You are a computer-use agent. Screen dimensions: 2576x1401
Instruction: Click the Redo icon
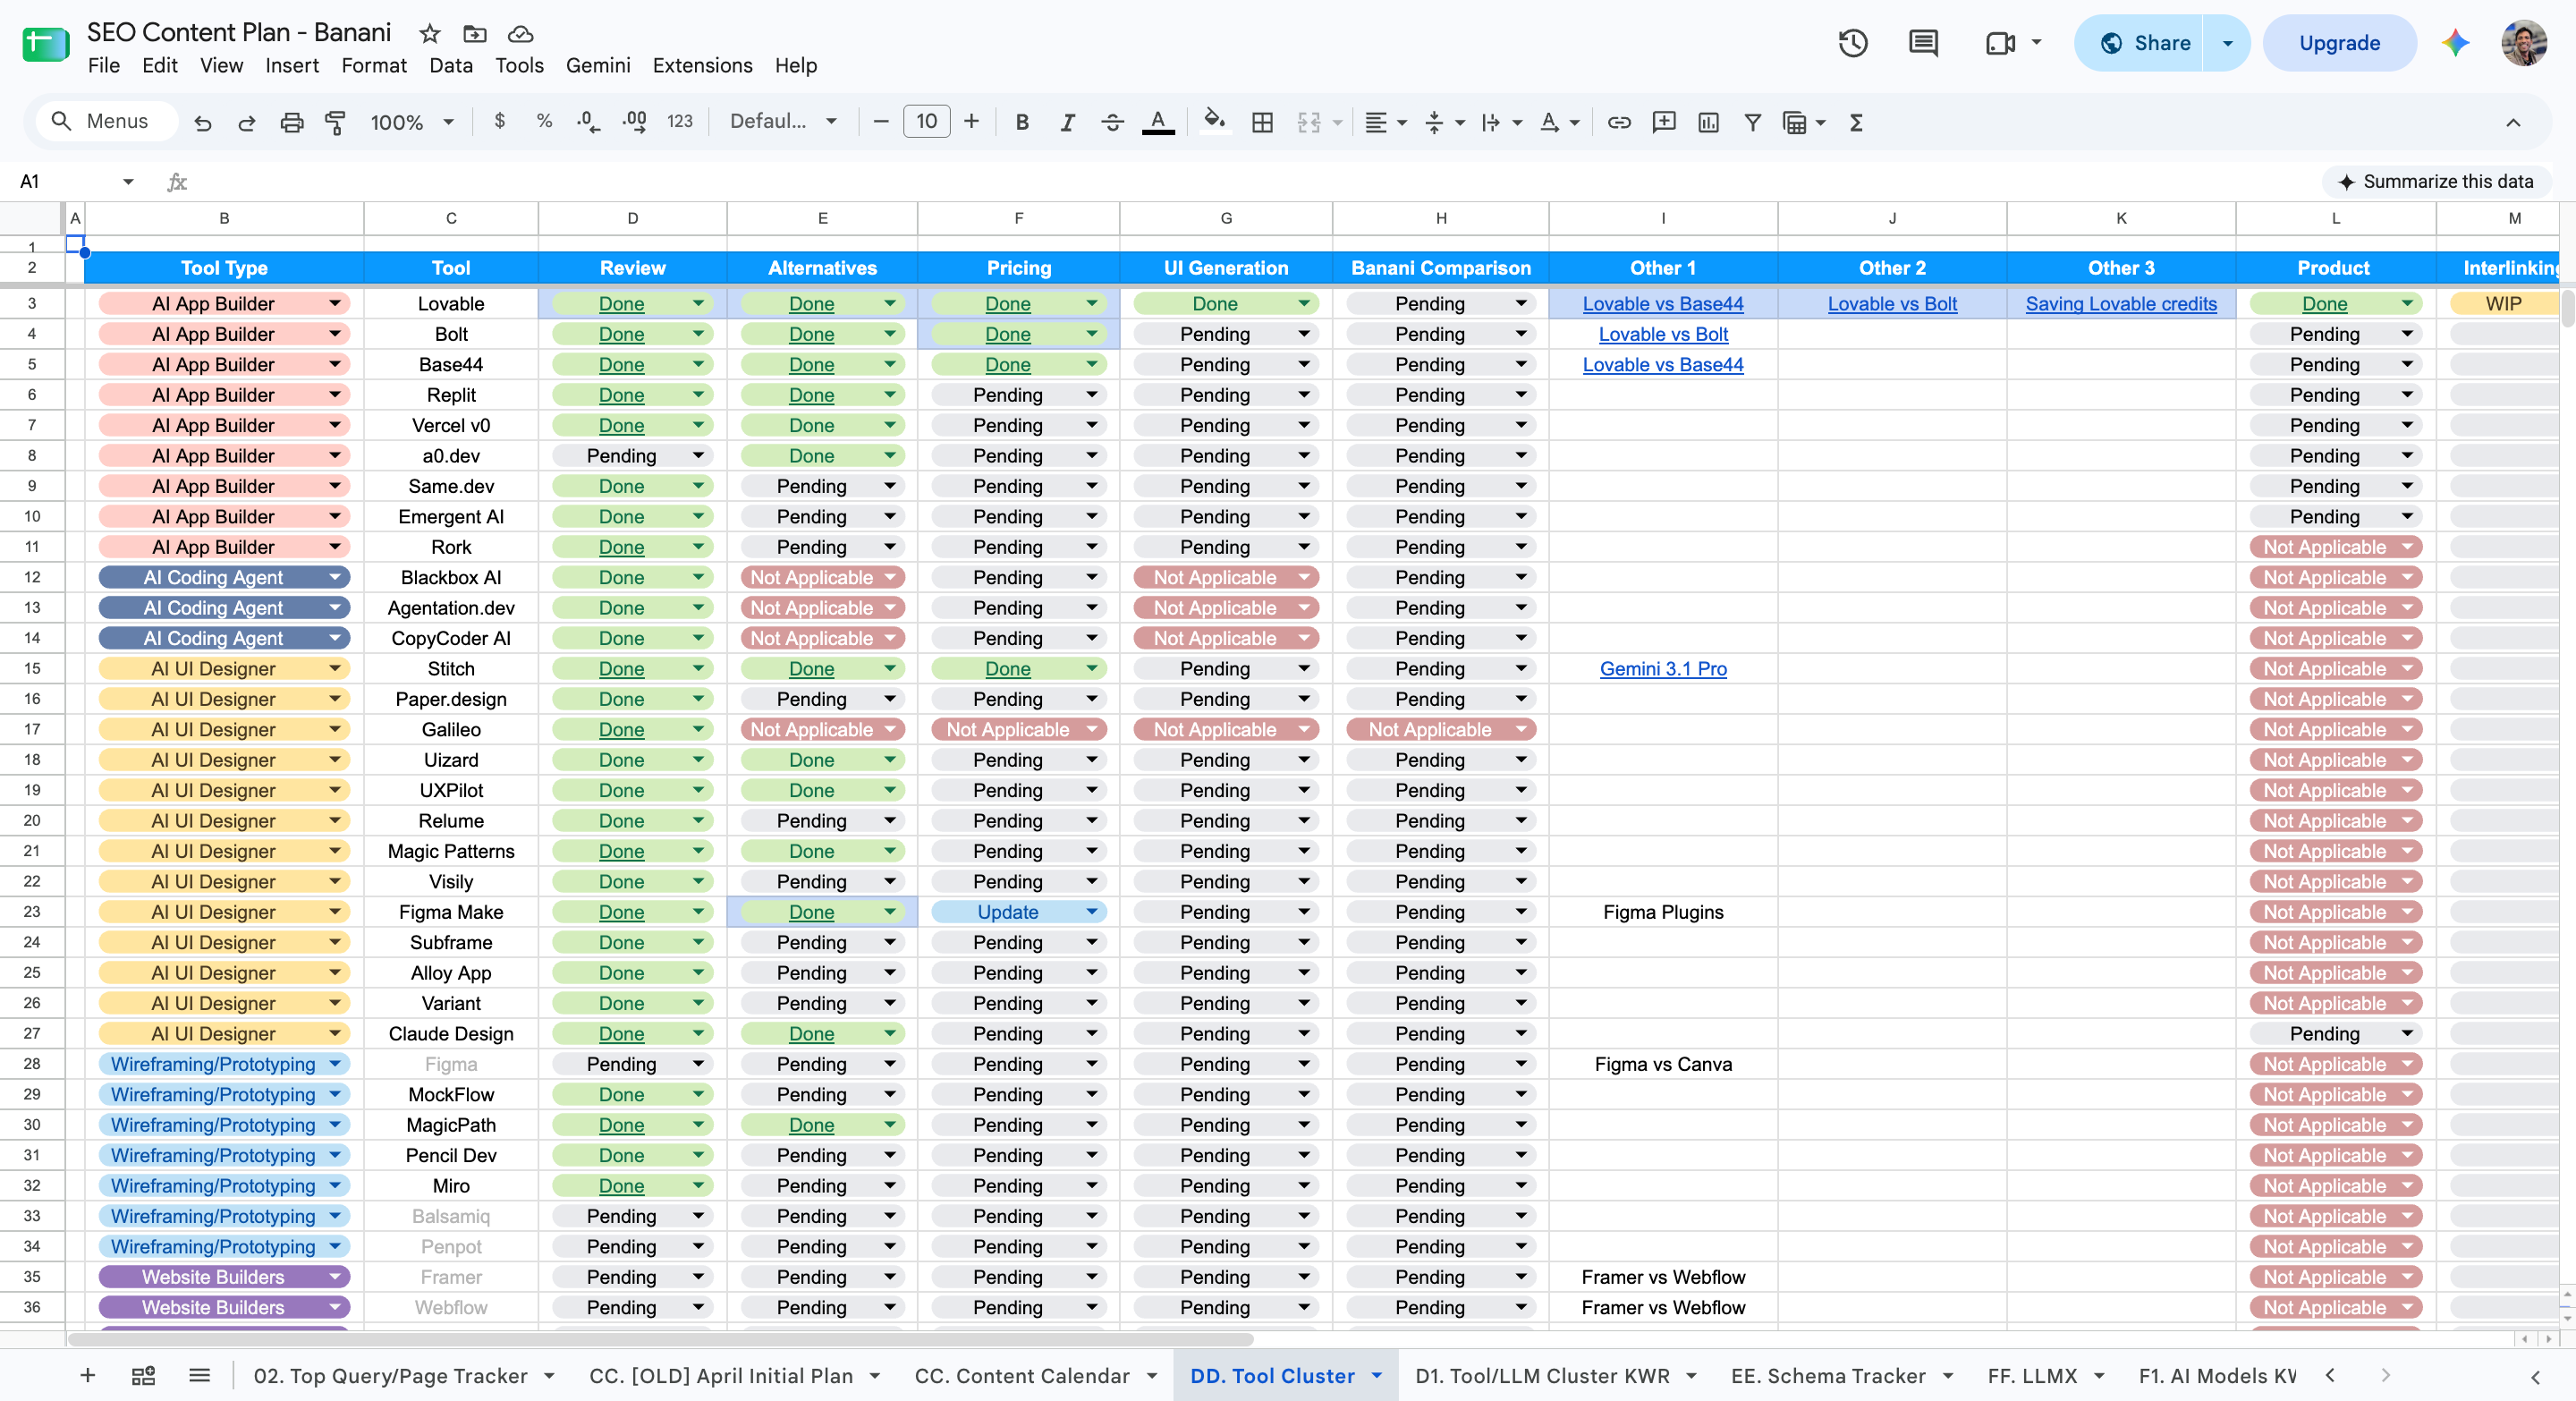tap(246, 122)
